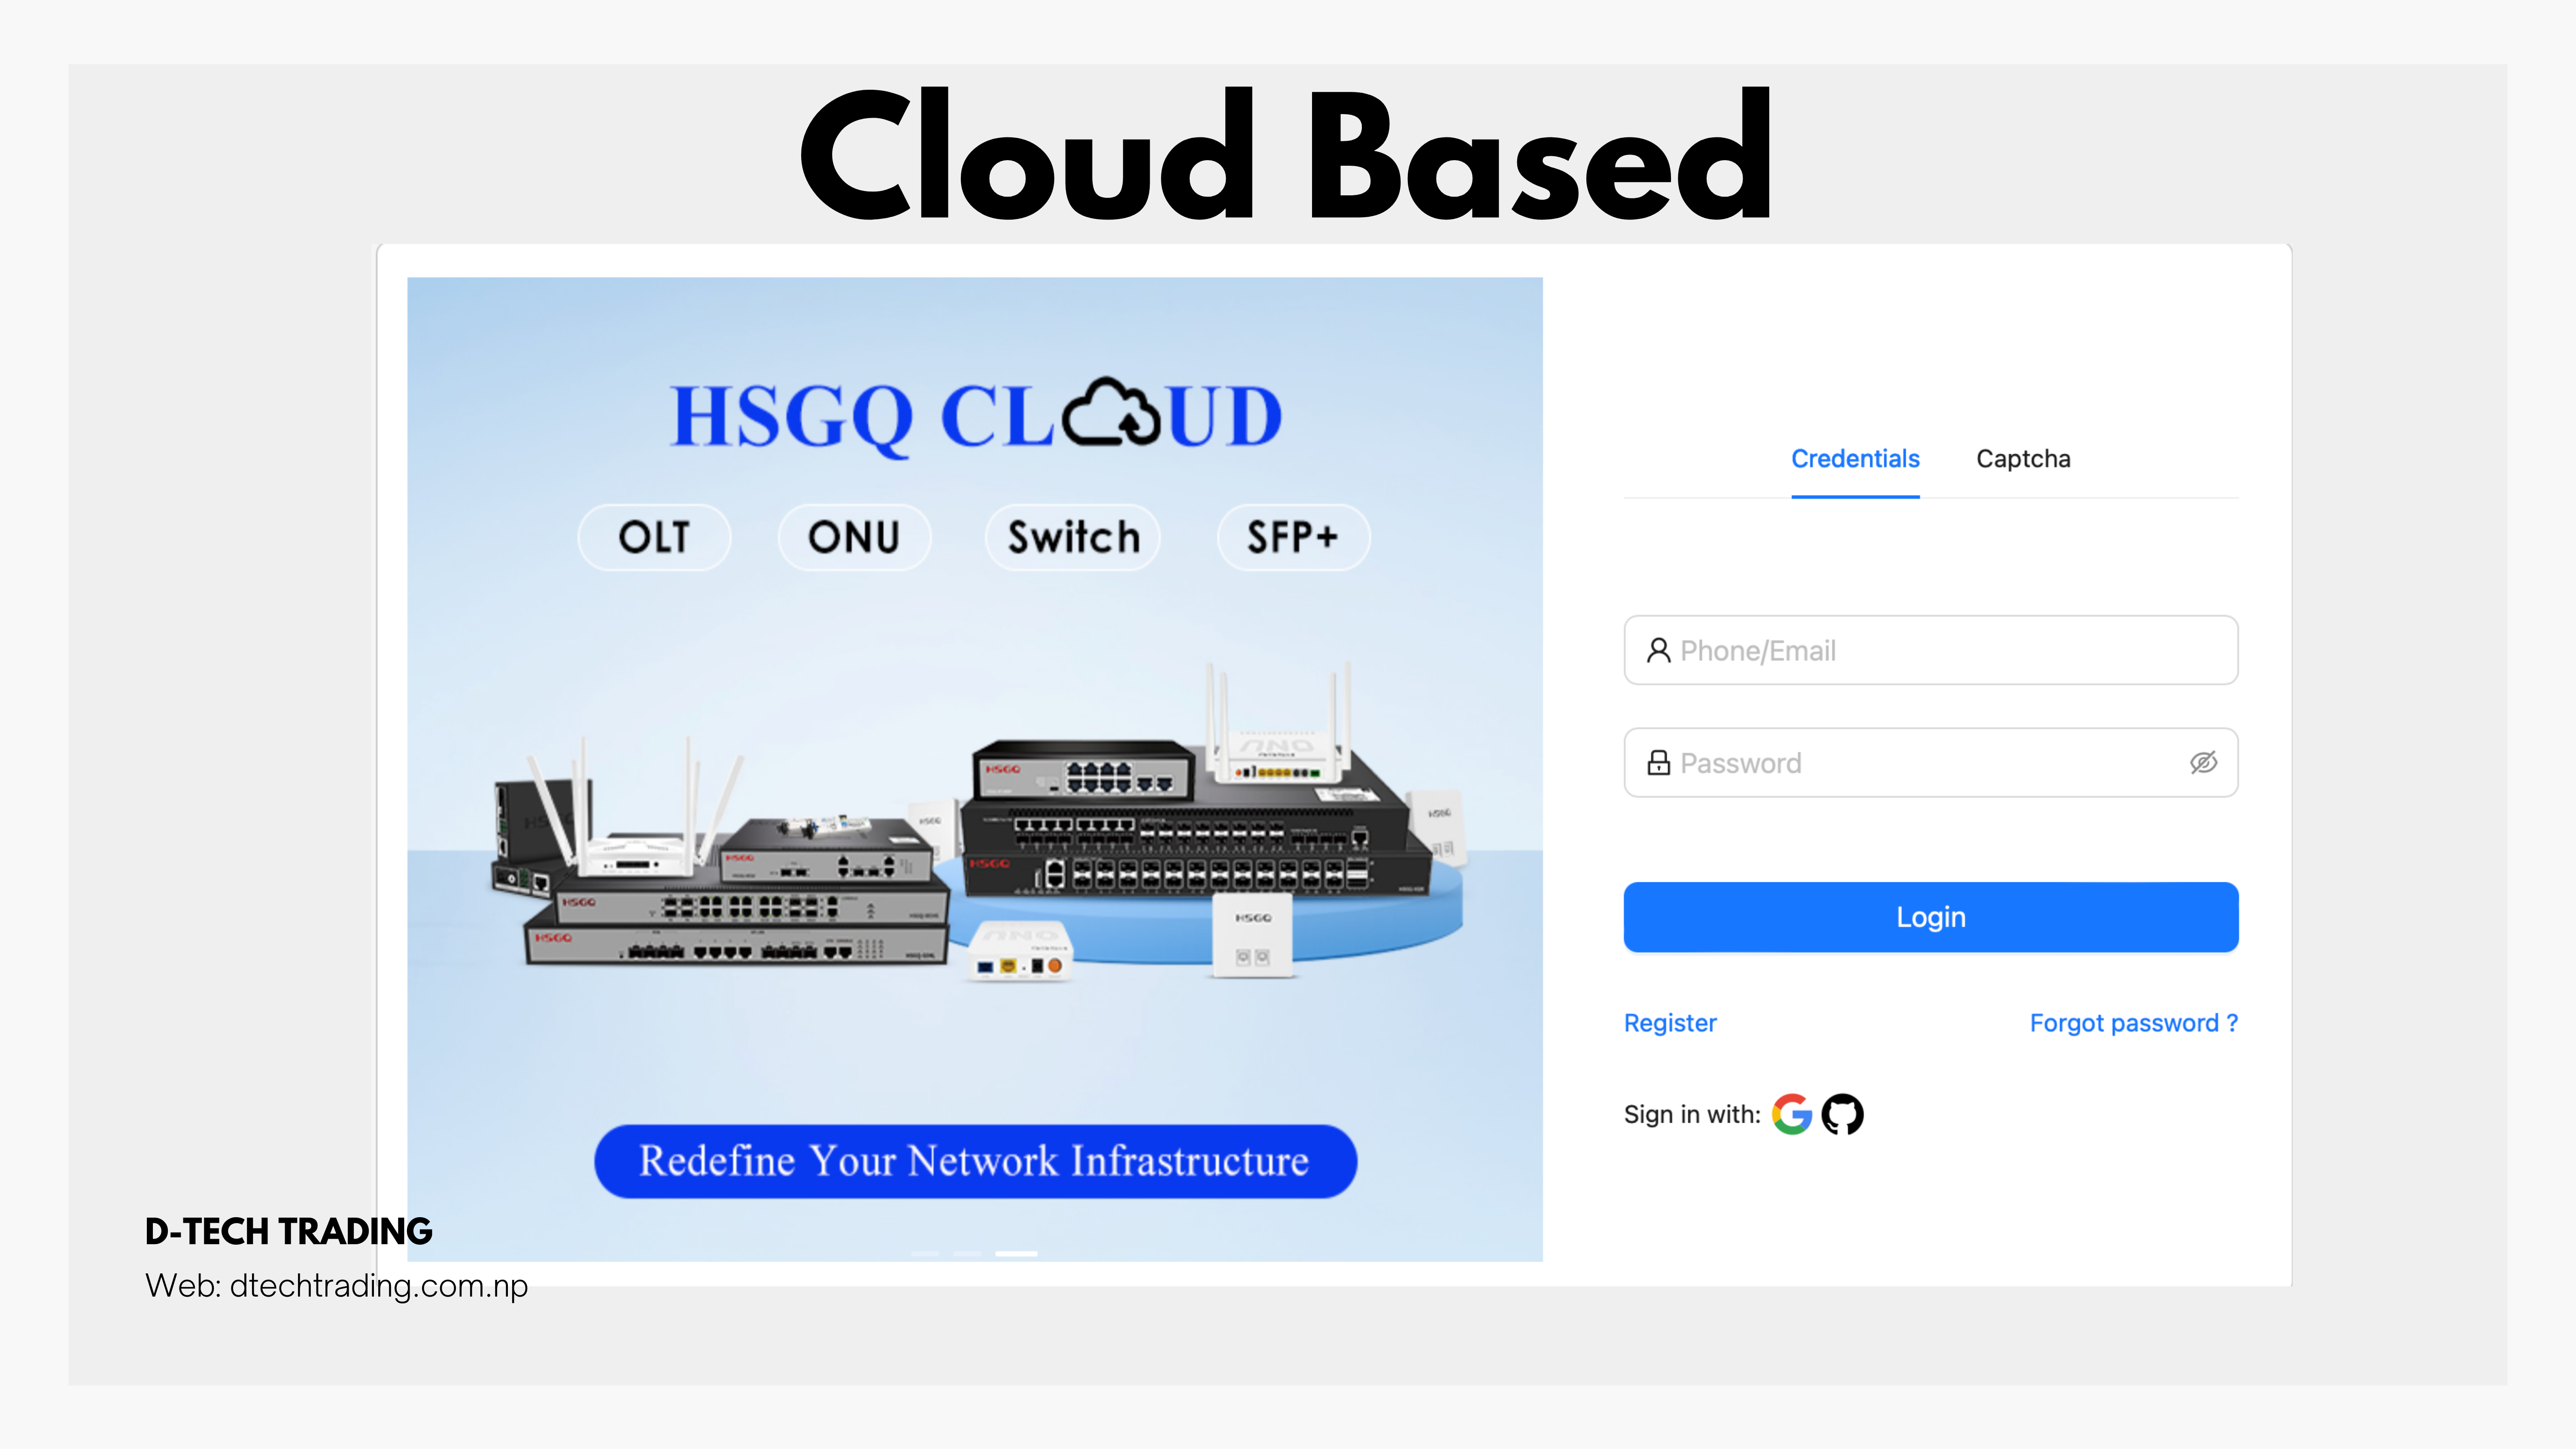Click the 'Sign in with:' label
Image resolution: width=2576 pixels, height=1449 pixels.
[1692, 1114]
